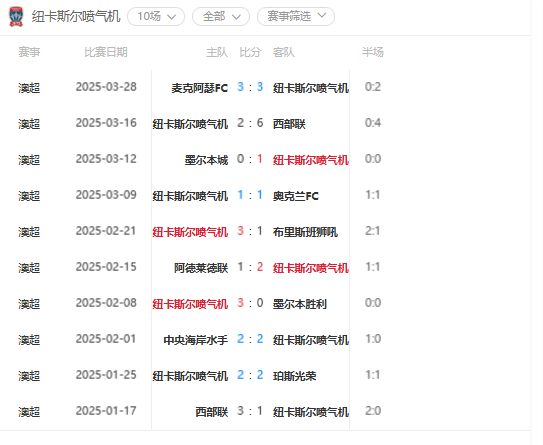The height and width of the screenshot is (445, 543).
Task: Open the 西部联 home team on 2025-01-17
Action: (212, 412)
